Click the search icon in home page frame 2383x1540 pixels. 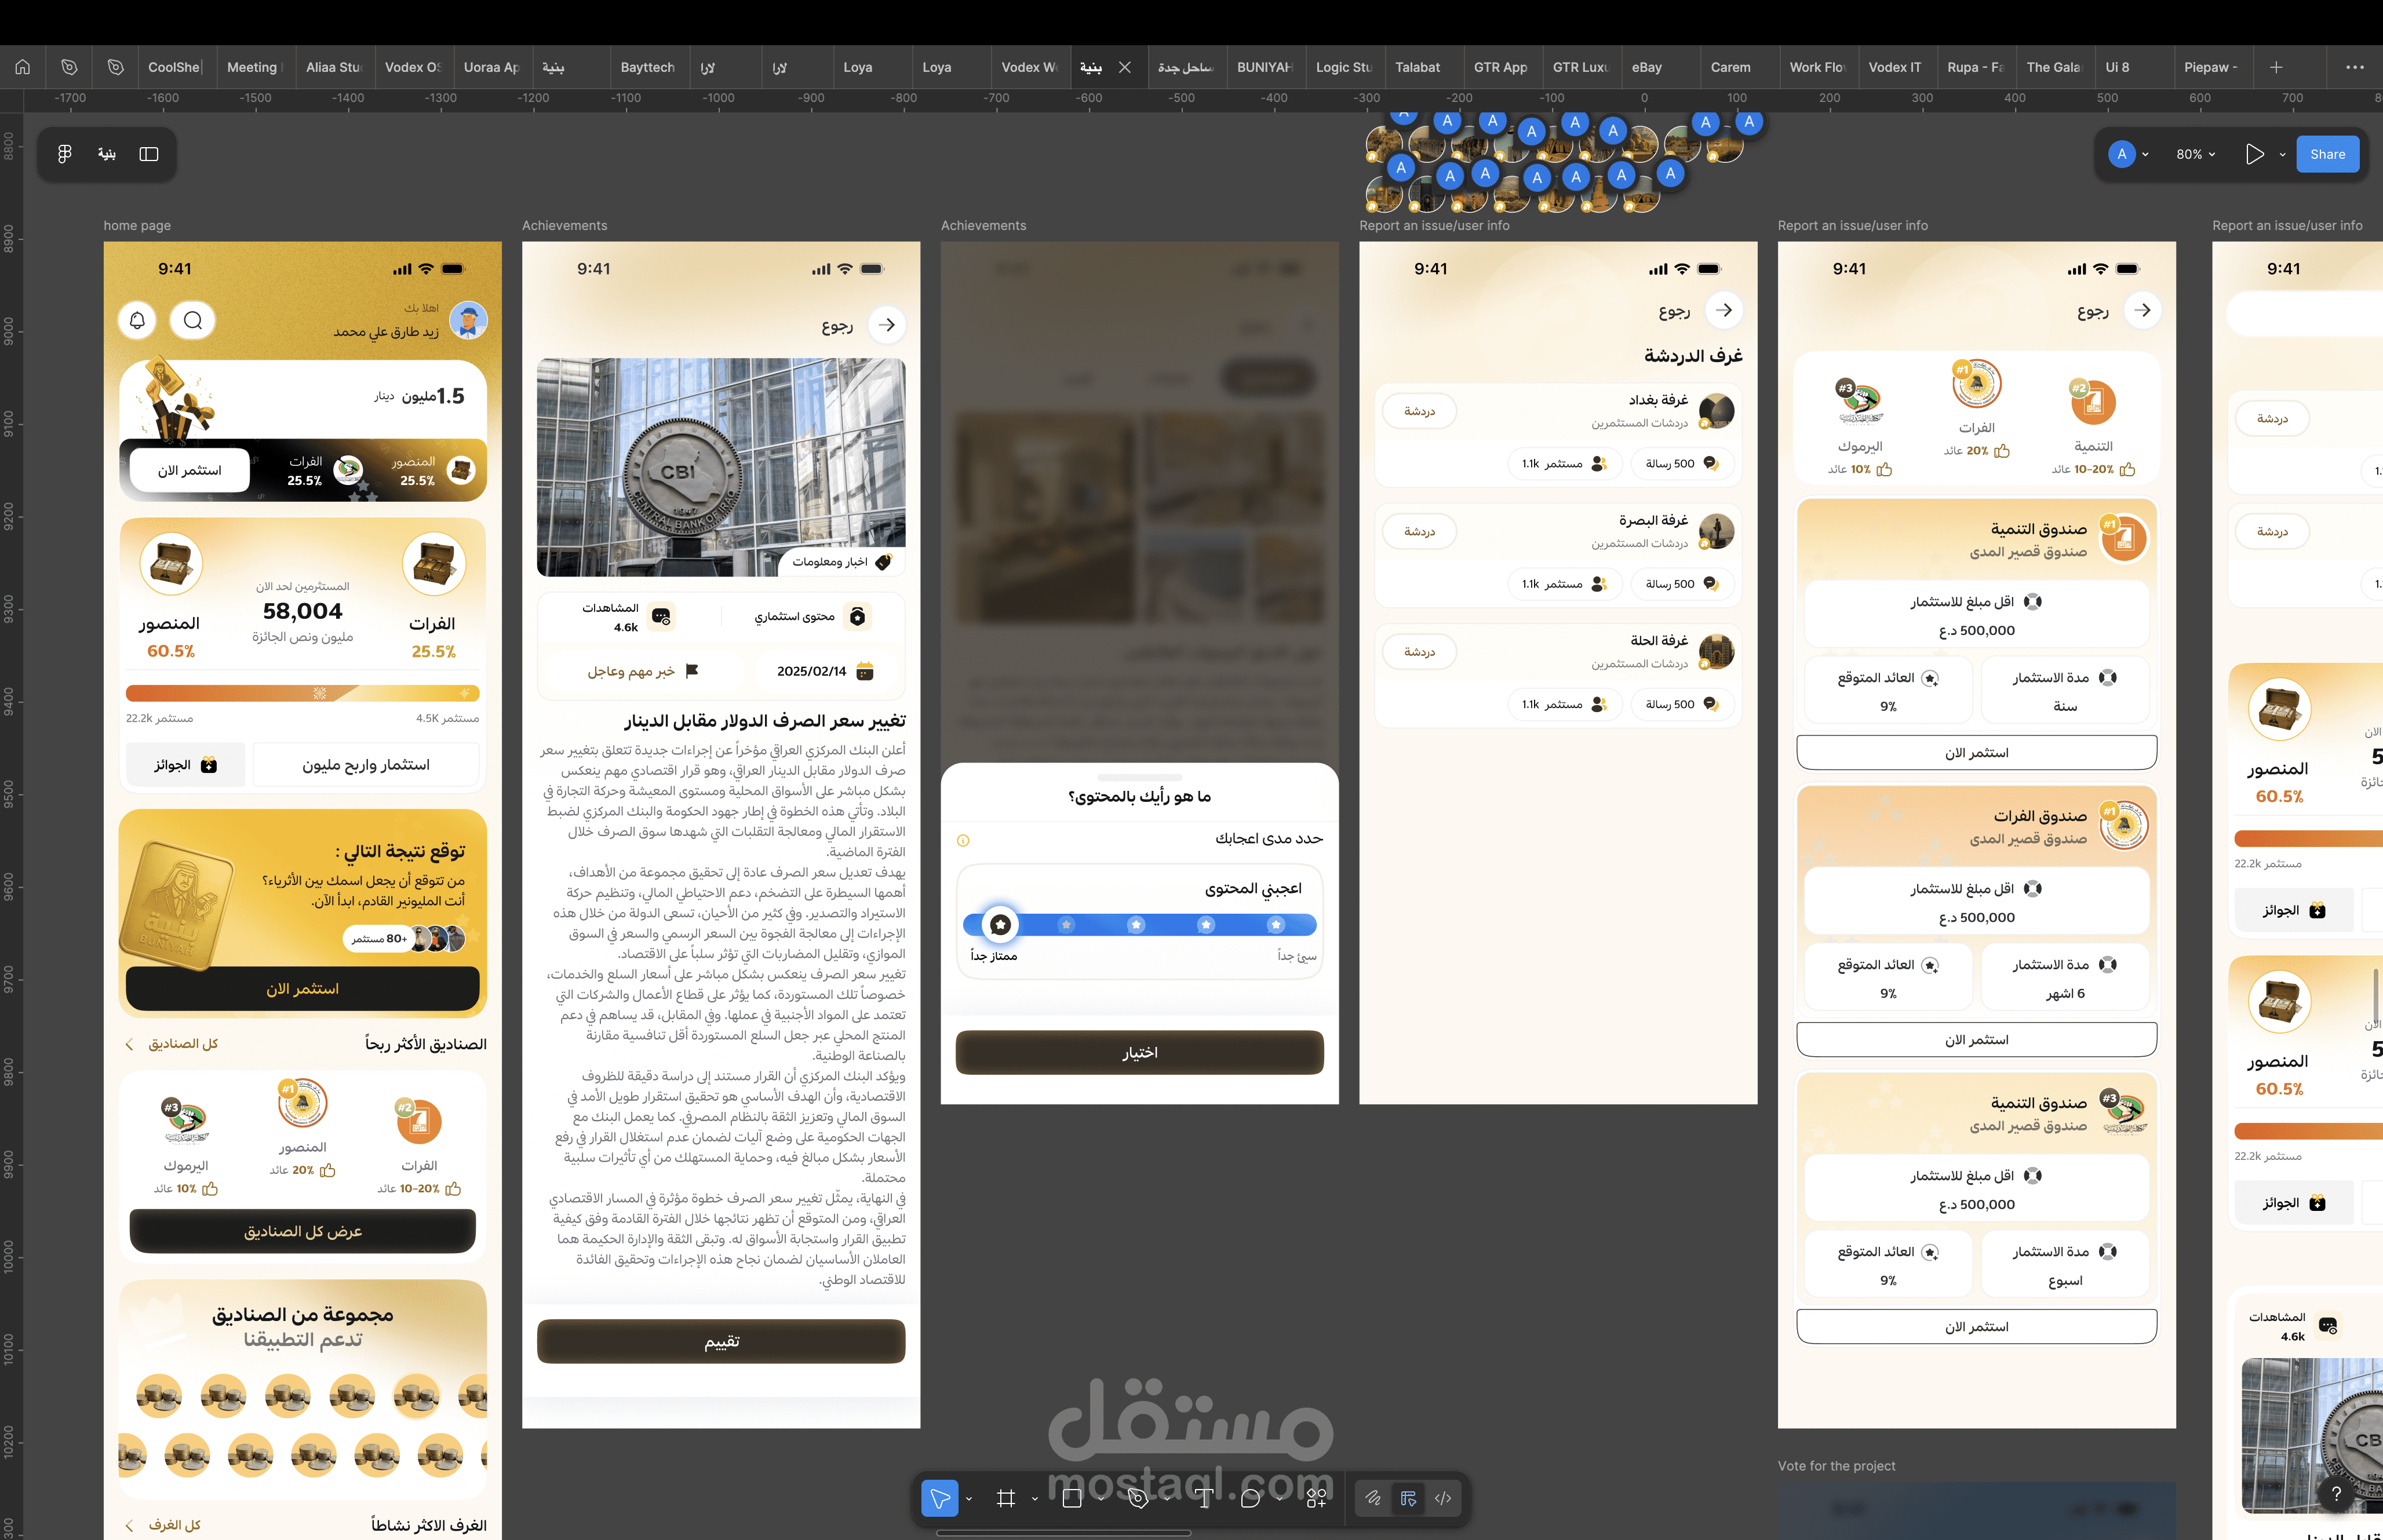(x=193, y=320)
